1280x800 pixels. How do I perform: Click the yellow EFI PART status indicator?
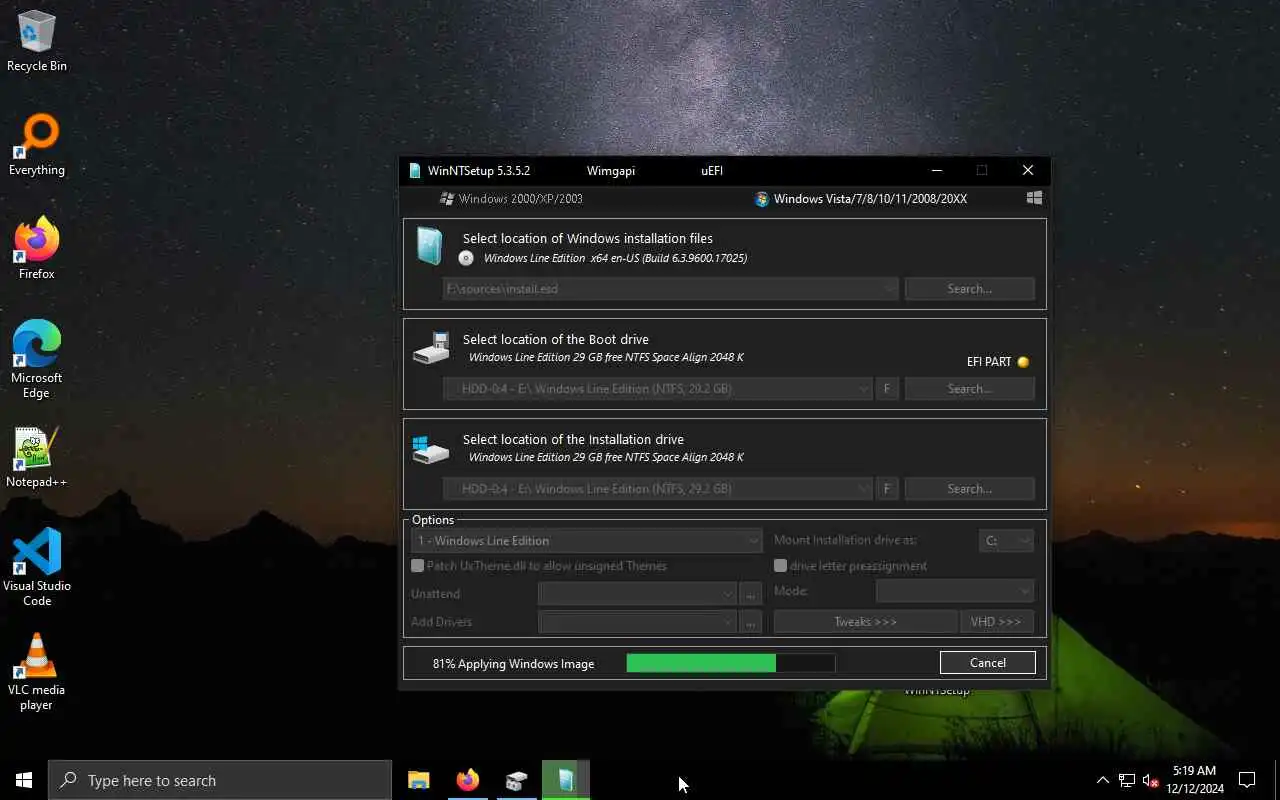(x=1023, y=362)
